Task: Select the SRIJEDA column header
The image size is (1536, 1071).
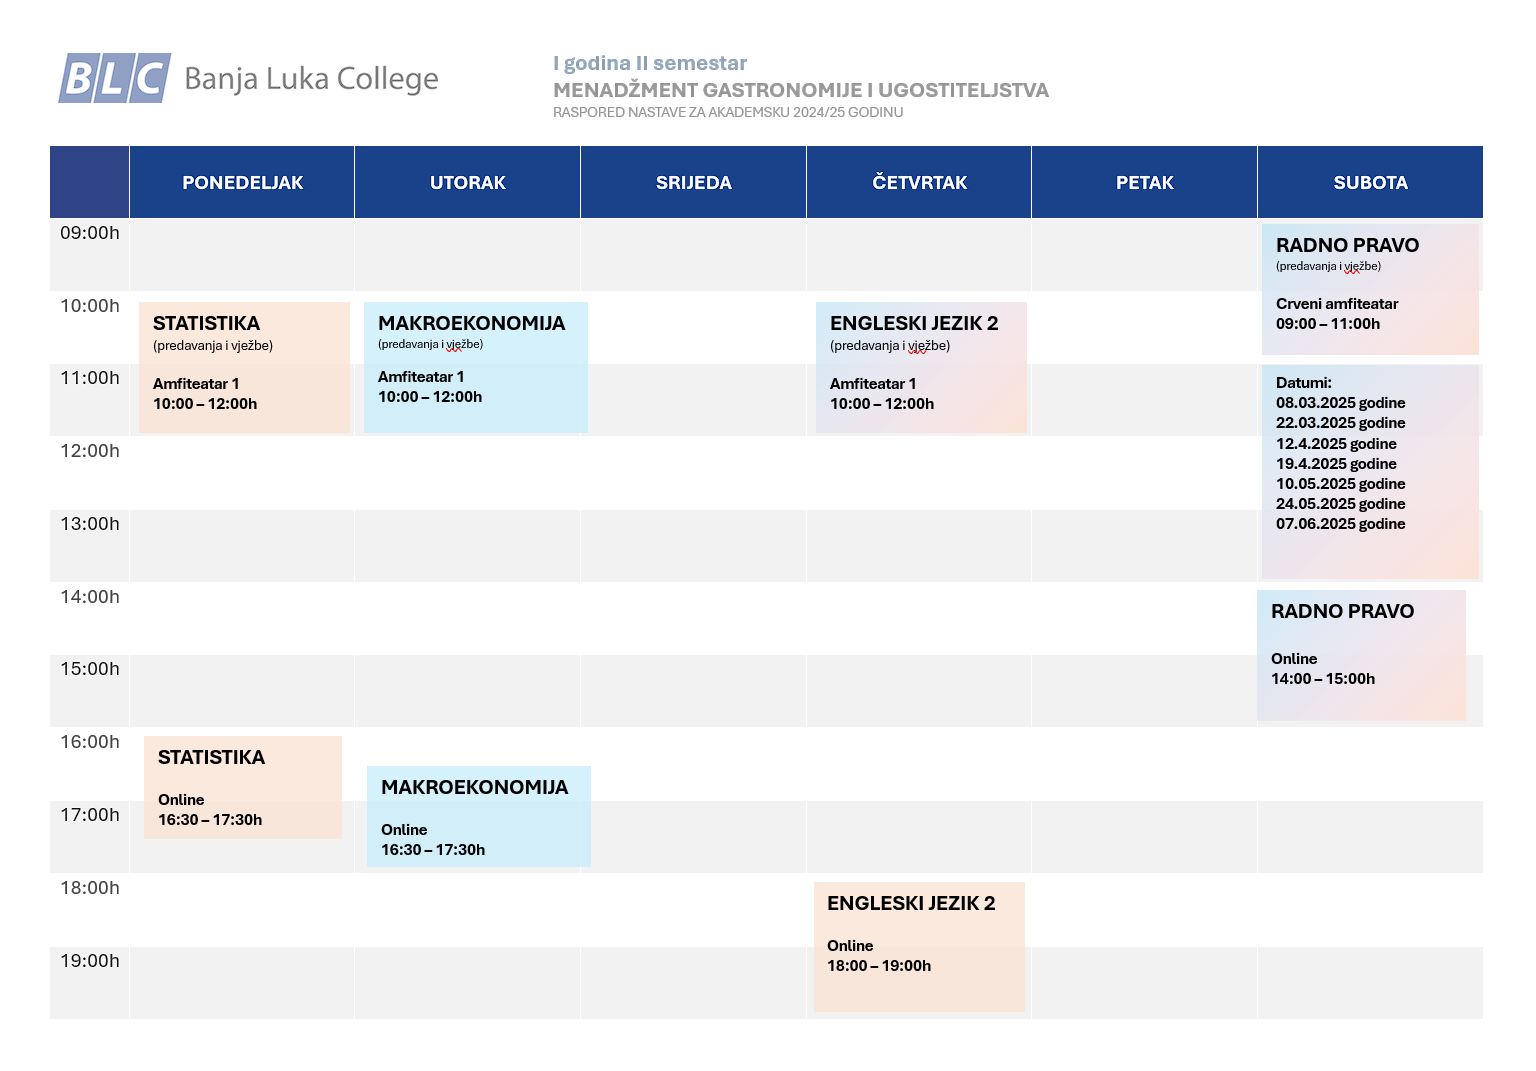Action: click(694, 182)
